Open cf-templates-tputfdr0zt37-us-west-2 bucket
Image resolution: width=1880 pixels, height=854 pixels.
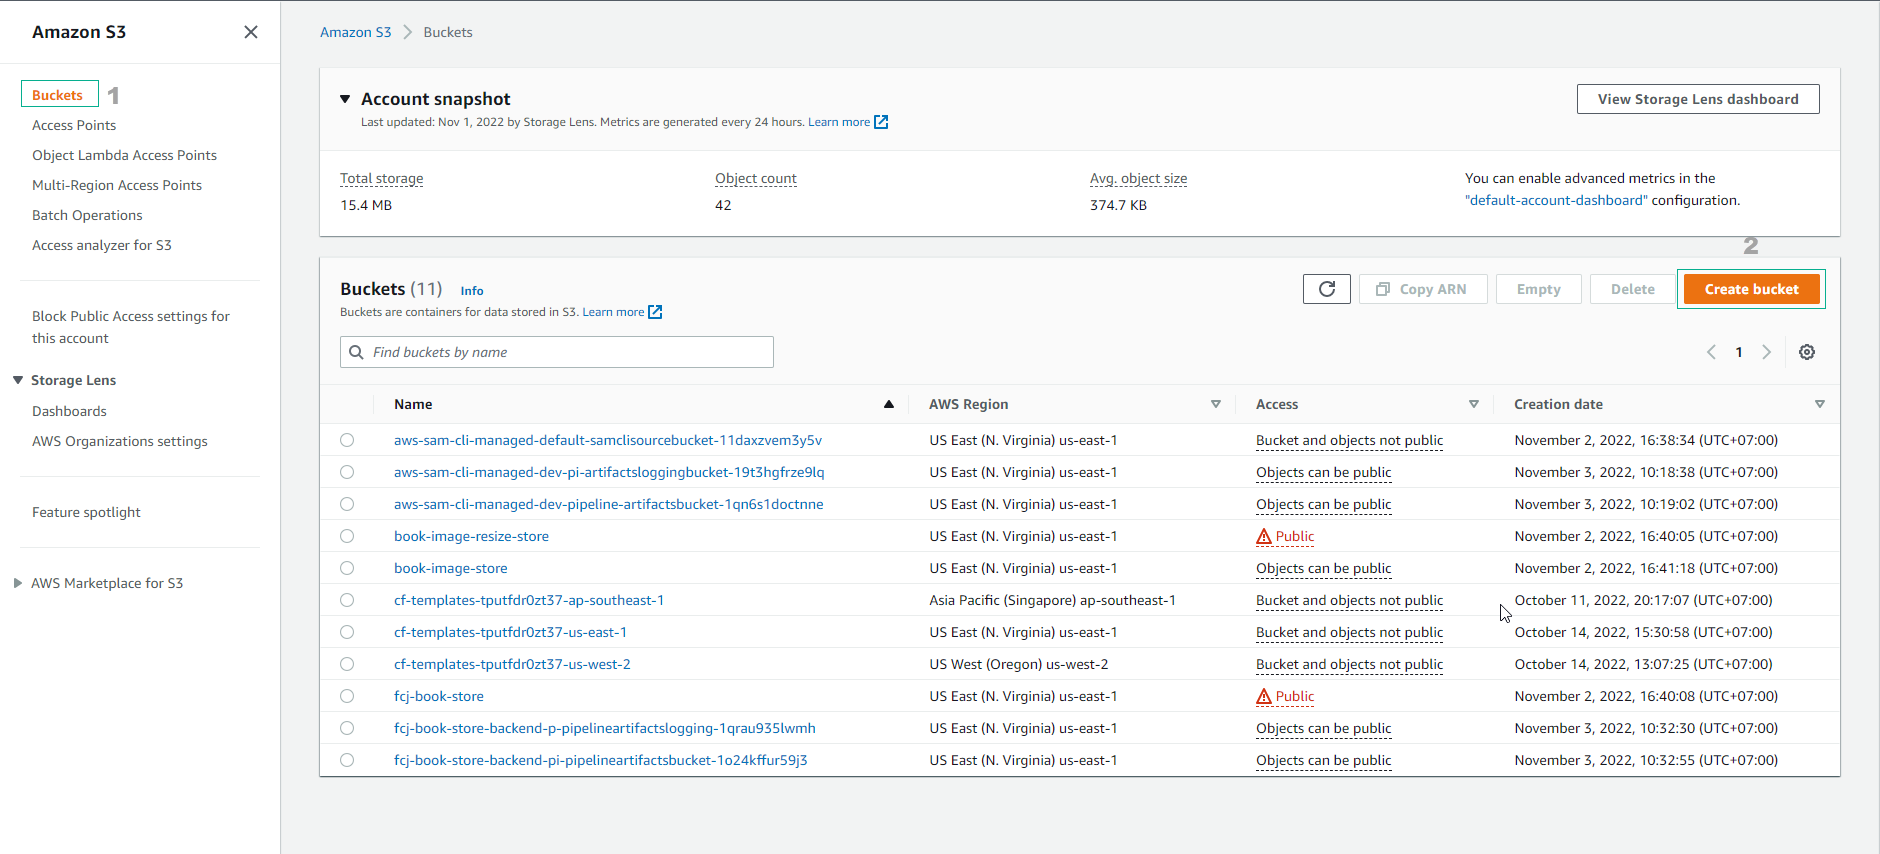click(x=512, y=664)
